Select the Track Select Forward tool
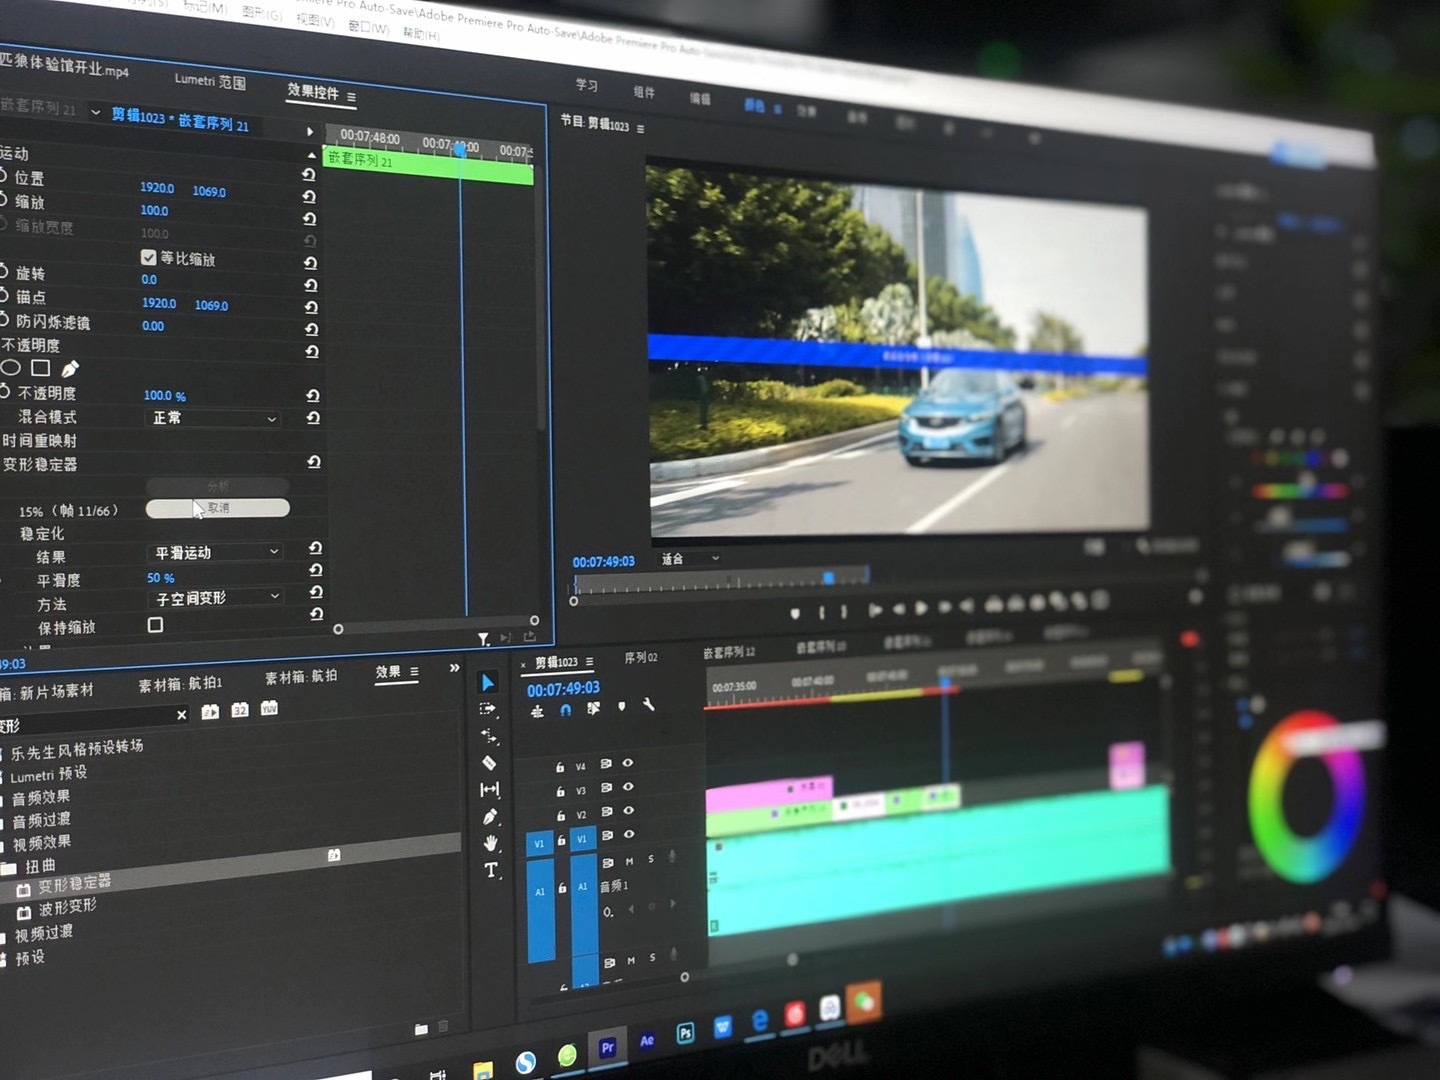The image size is (1440, 1080). (x=488, y=709)
